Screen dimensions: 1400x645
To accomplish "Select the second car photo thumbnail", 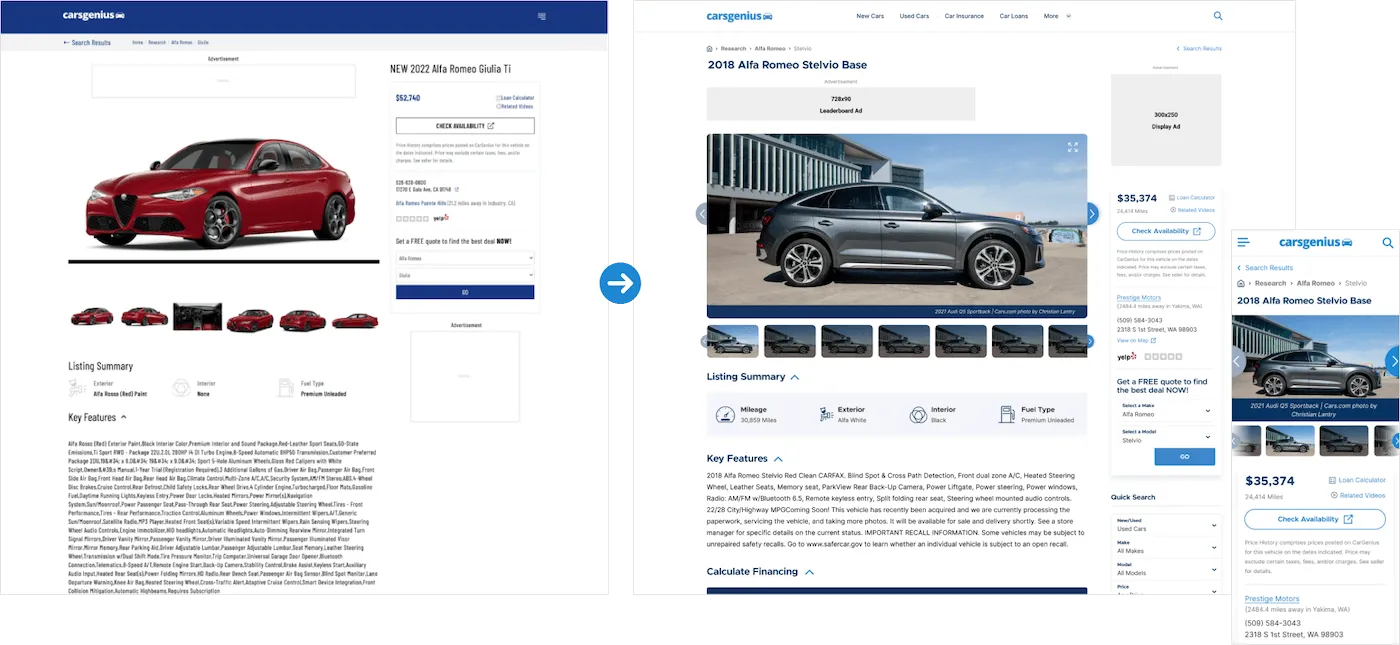I will pyautogui.click(x=790, y=341).
